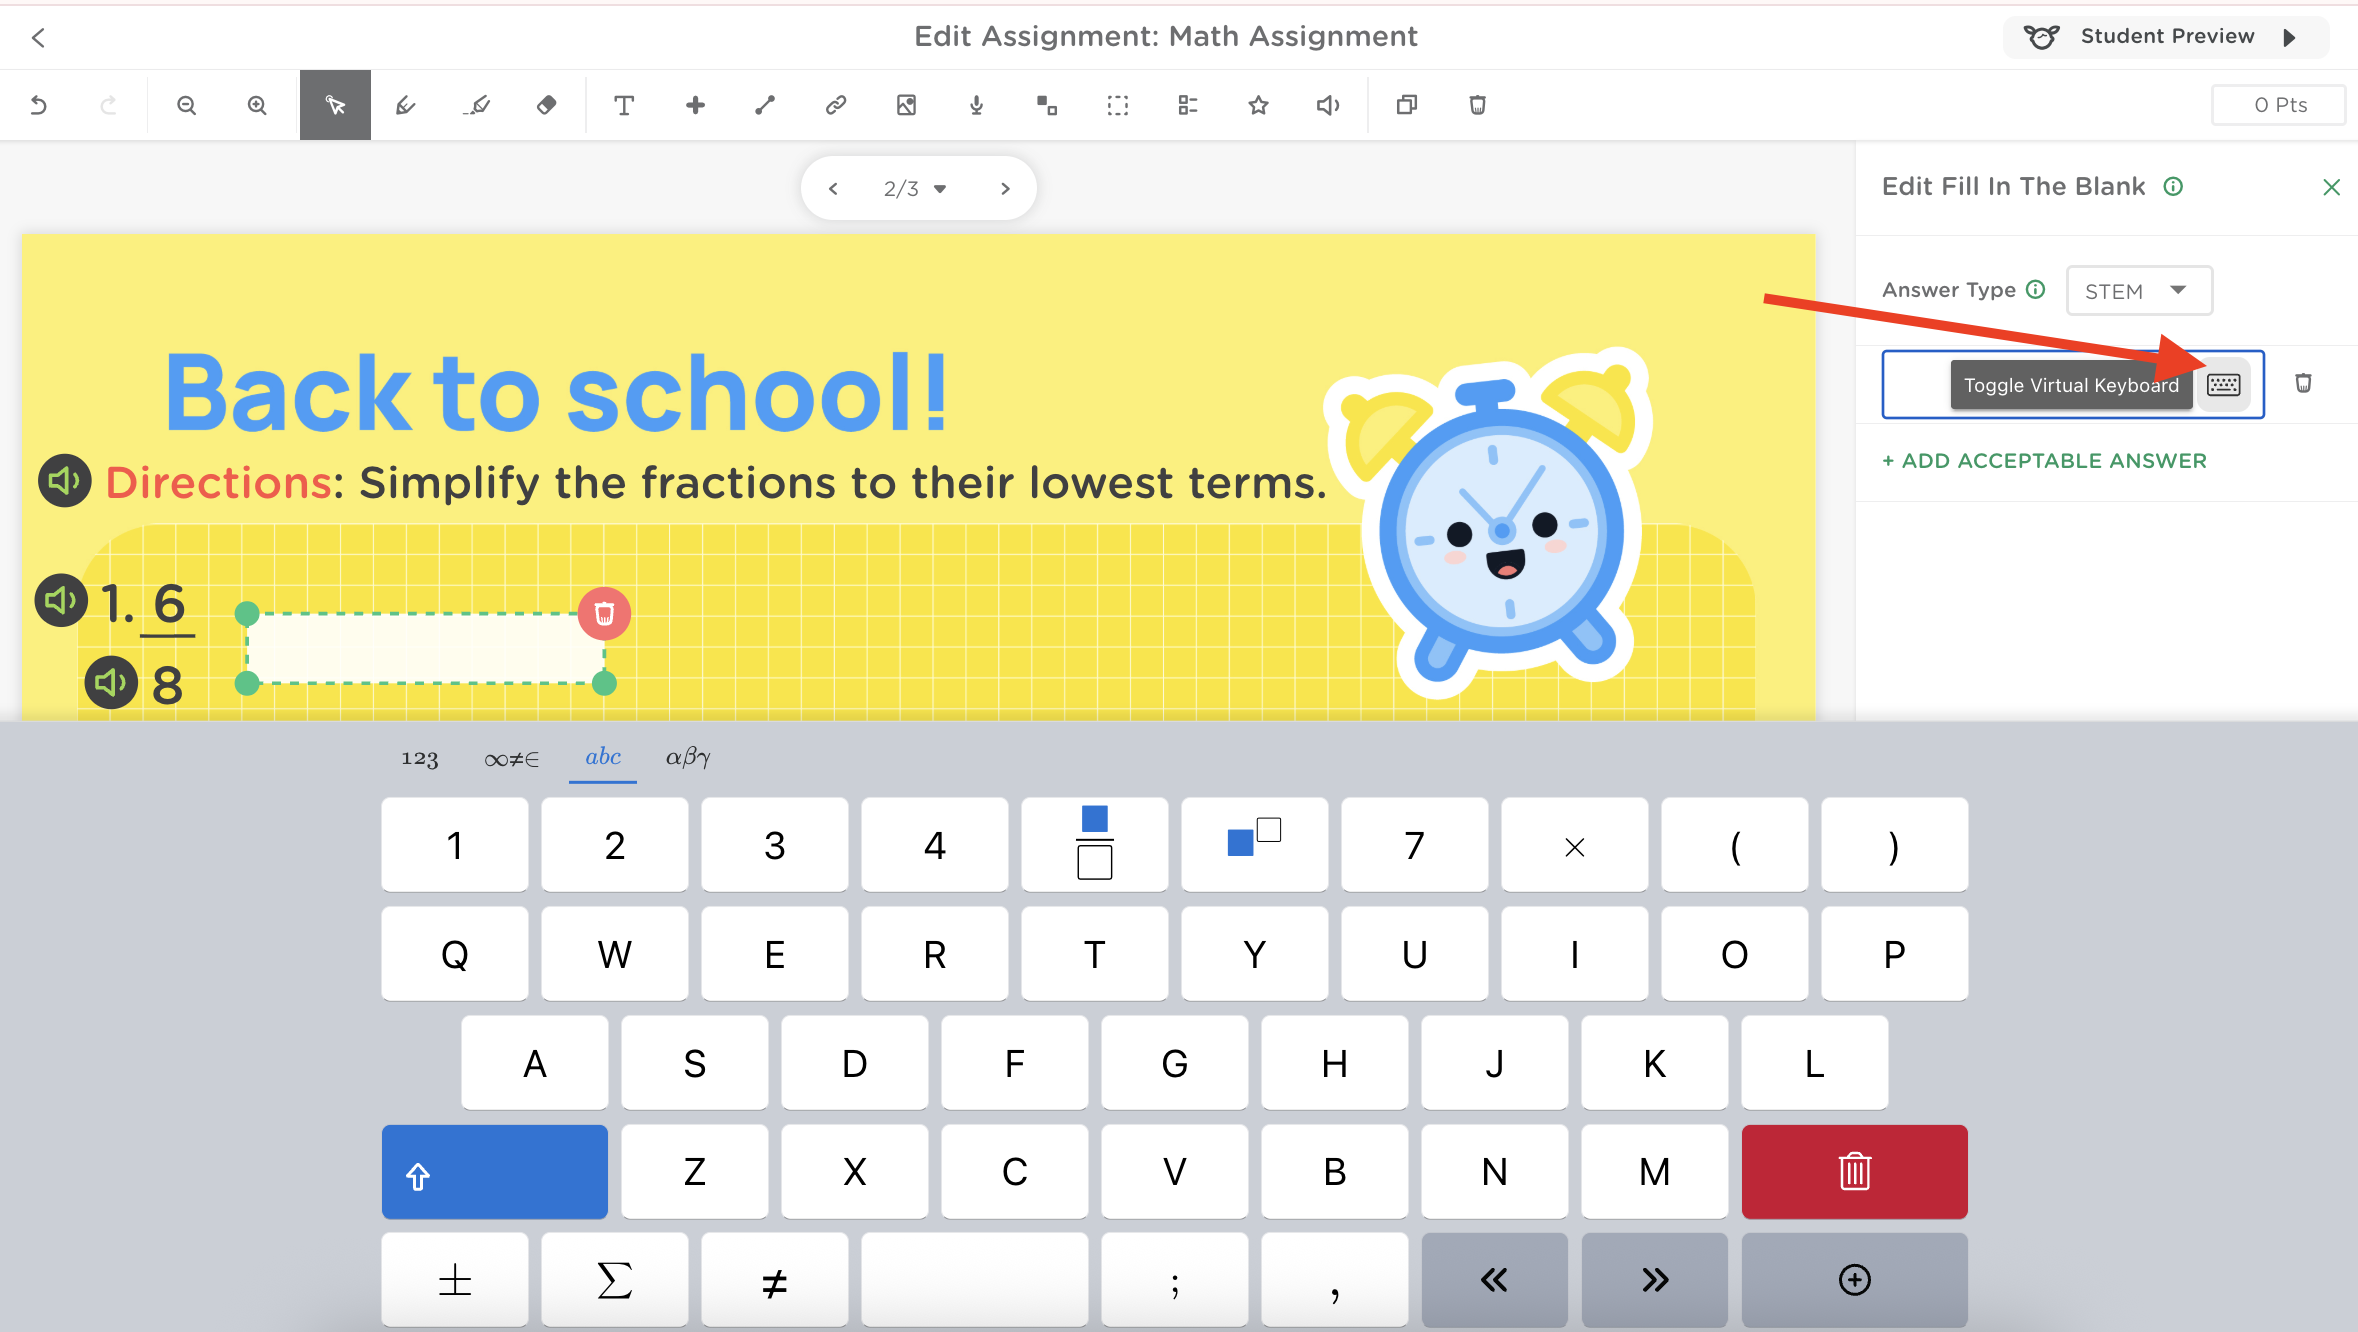
Task: Tap the red delete key on keyboard
Action: pyautogui.click(x=1855, y=1172)
